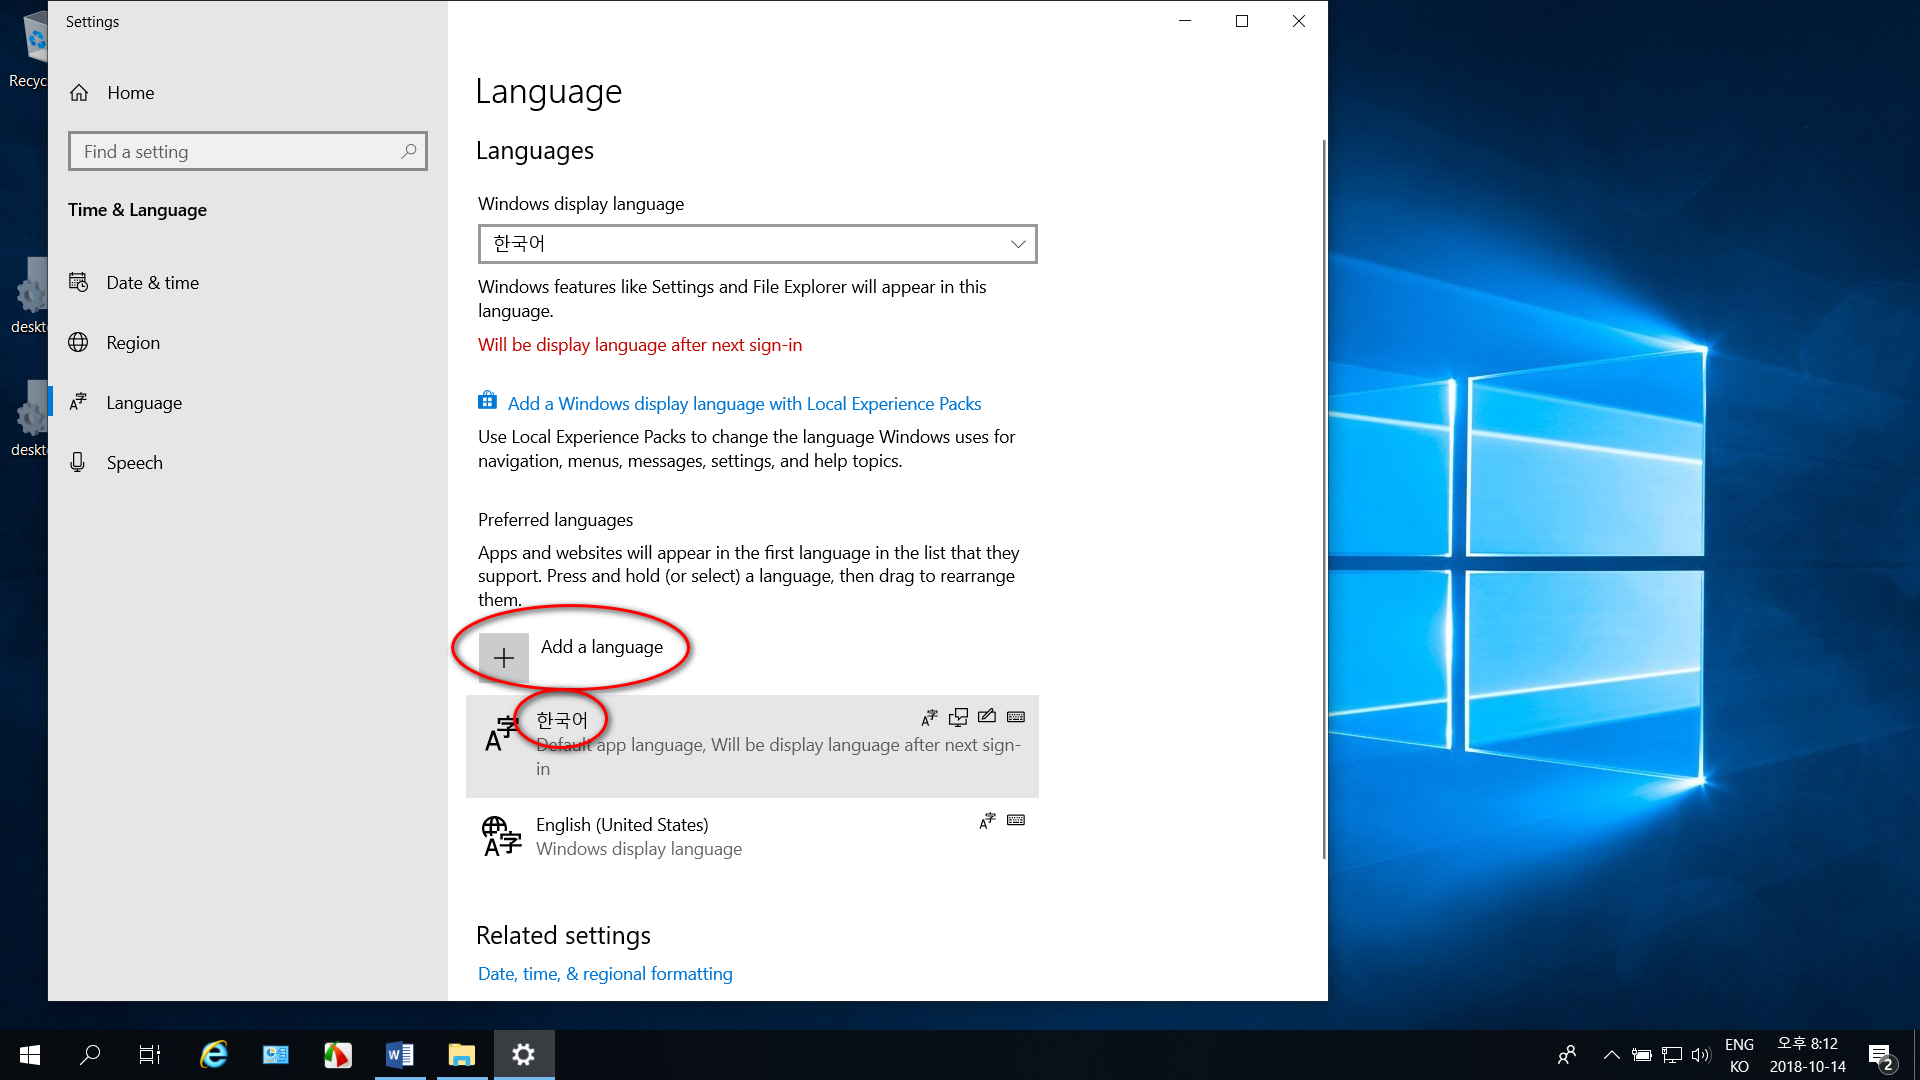This screenshot has width=1920, height=1080.
Task: Click the Speech settings option
Action: click(135, 462)
